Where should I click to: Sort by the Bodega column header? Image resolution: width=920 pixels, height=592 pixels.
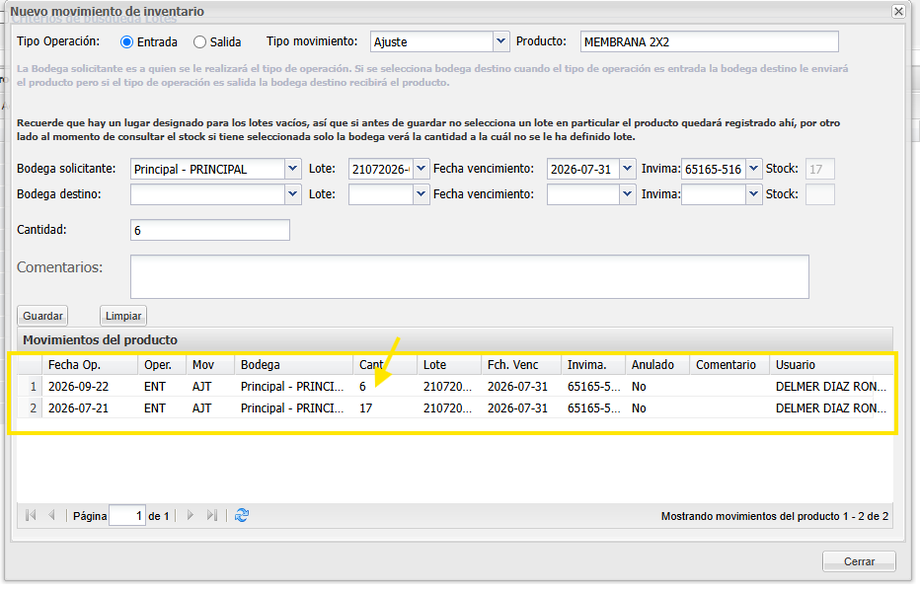[294, 364]
